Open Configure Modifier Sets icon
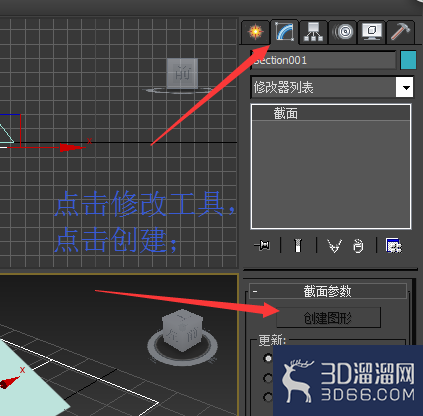Screen dimensions: 423x416 click(394, 246)
